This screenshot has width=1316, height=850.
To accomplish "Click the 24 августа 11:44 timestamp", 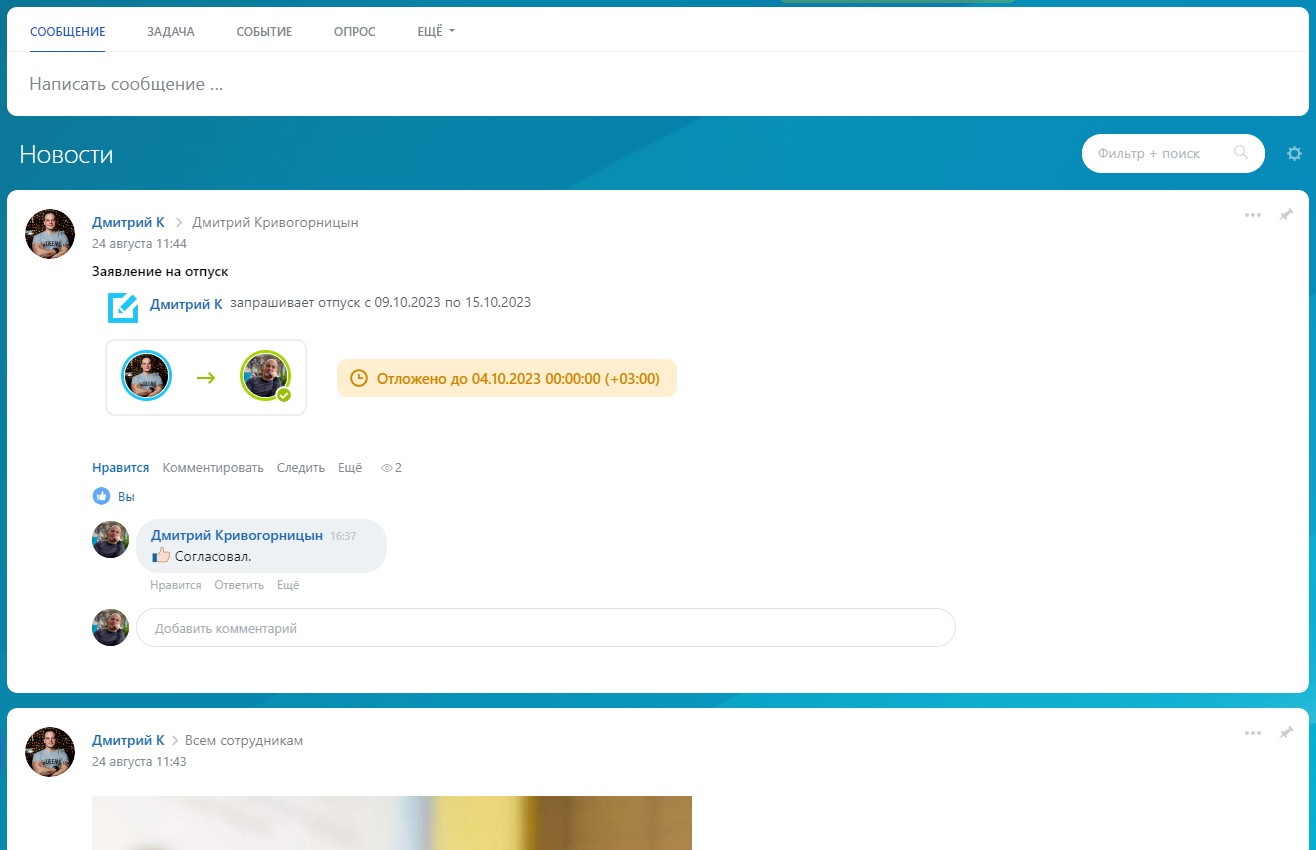I will point(139,243).
